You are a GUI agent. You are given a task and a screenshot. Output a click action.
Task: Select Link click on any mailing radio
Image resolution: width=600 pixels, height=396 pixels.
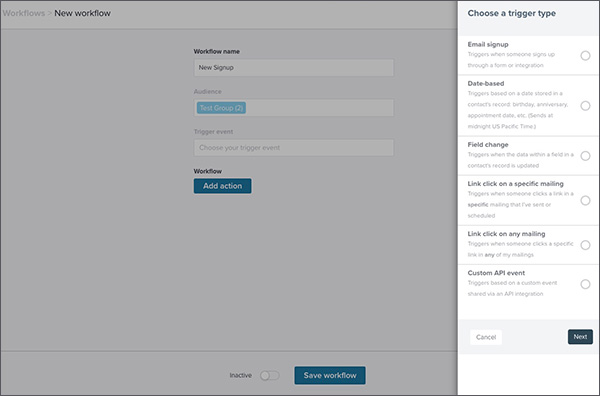[x=585, y=245]
